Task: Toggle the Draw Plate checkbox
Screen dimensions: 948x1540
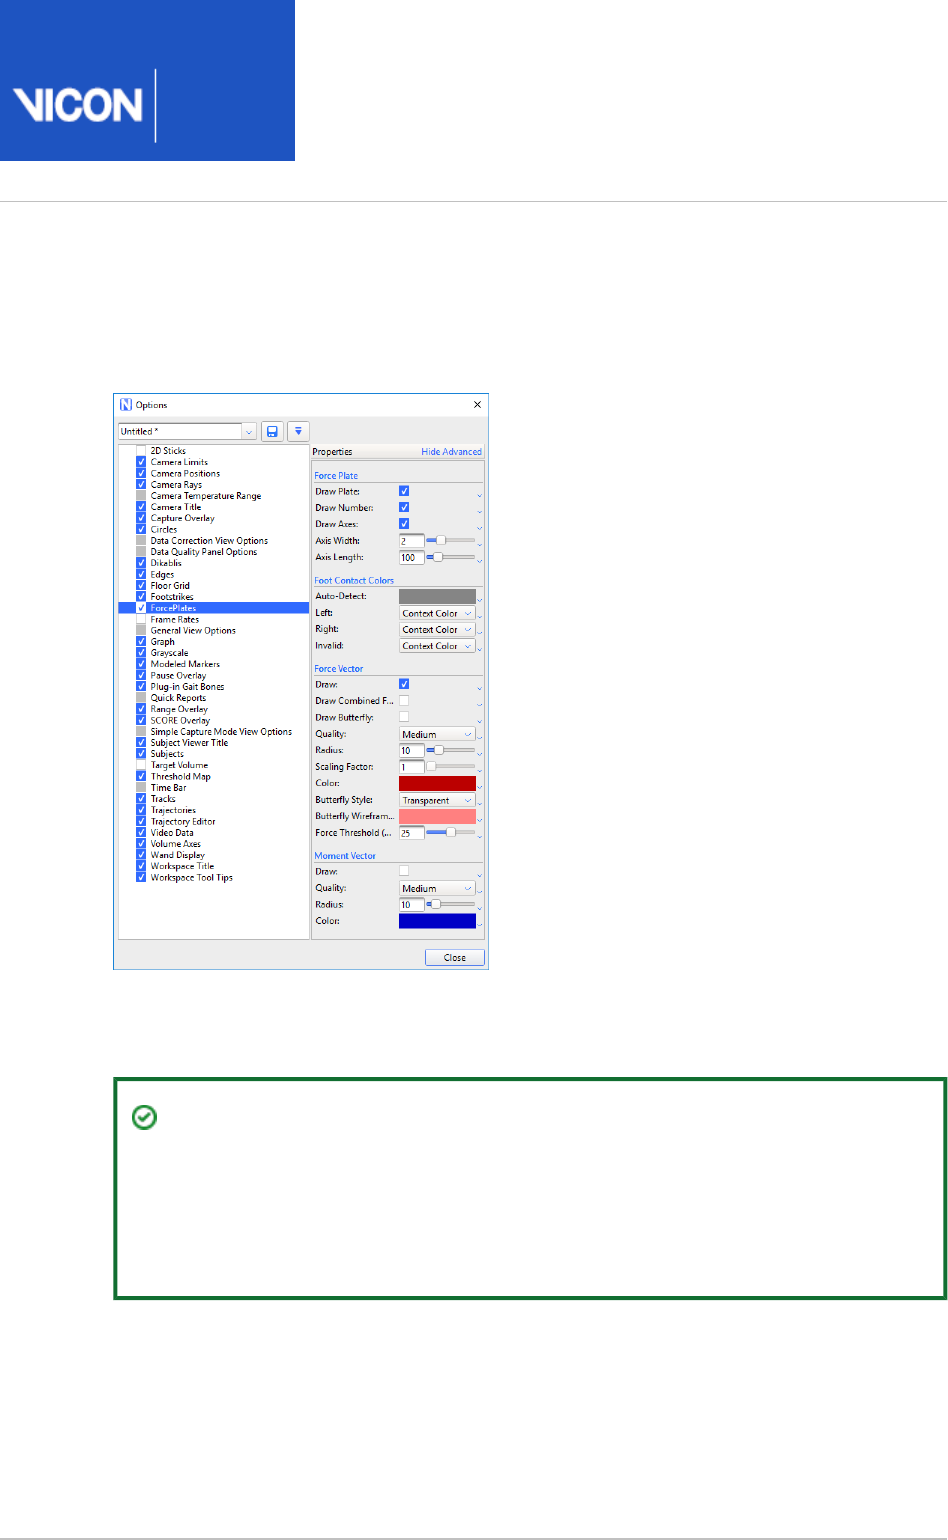Action: pyautogui.click(x=404, y=491)
